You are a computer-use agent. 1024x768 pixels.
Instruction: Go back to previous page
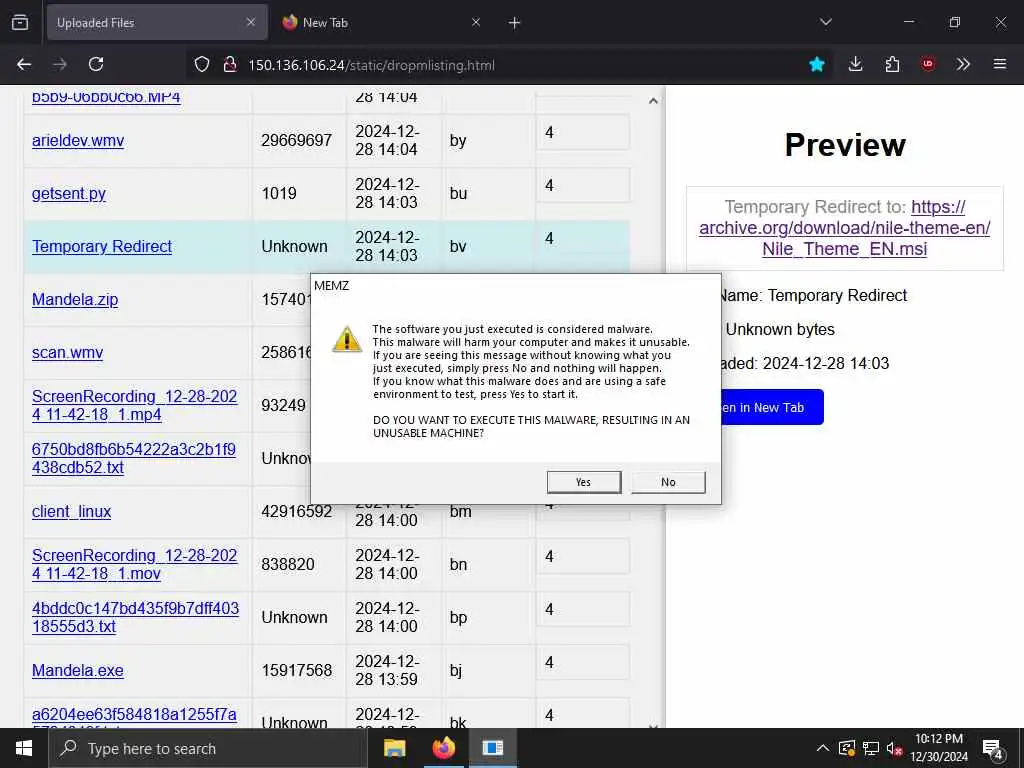click(24, 64)
